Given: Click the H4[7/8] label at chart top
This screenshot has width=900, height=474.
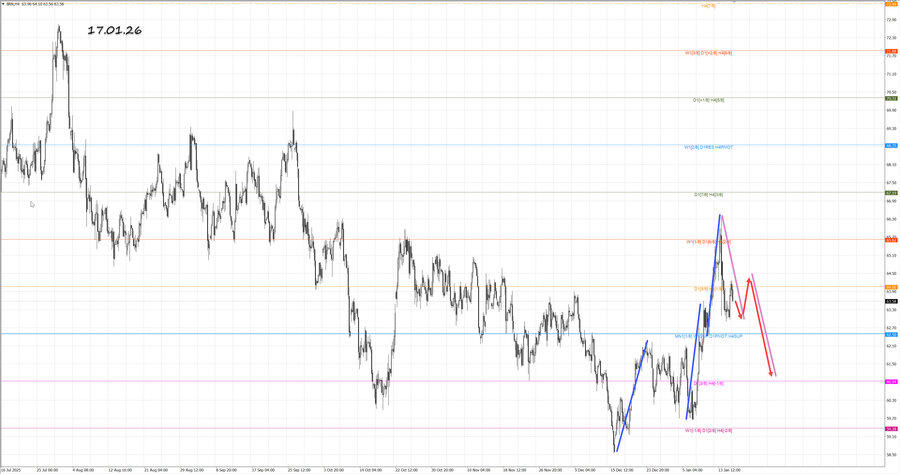Looking at the screenshot, I should click(x=708, y=6).
